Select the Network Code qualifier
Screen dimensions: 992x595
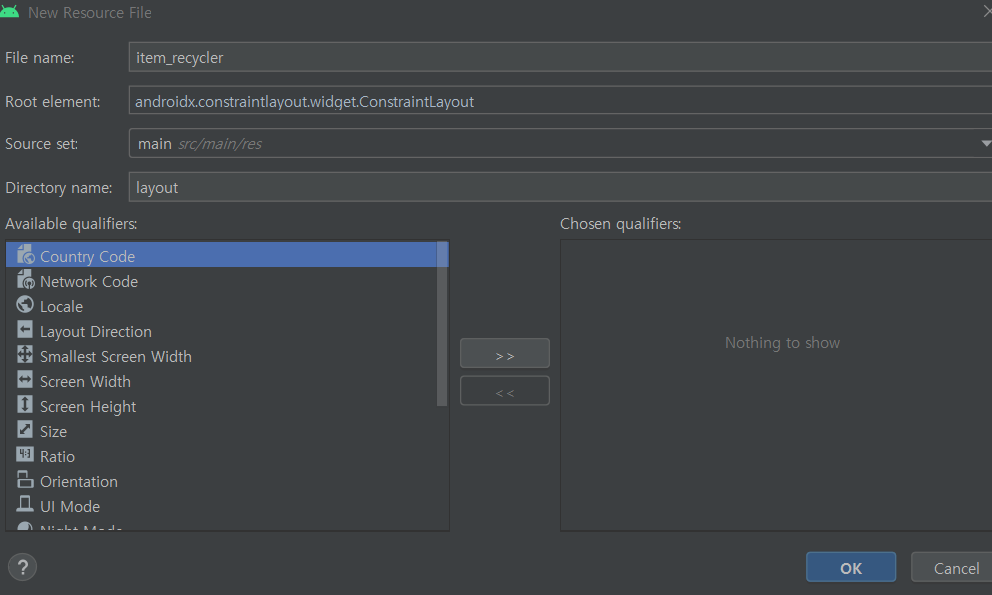coord(221,281)
